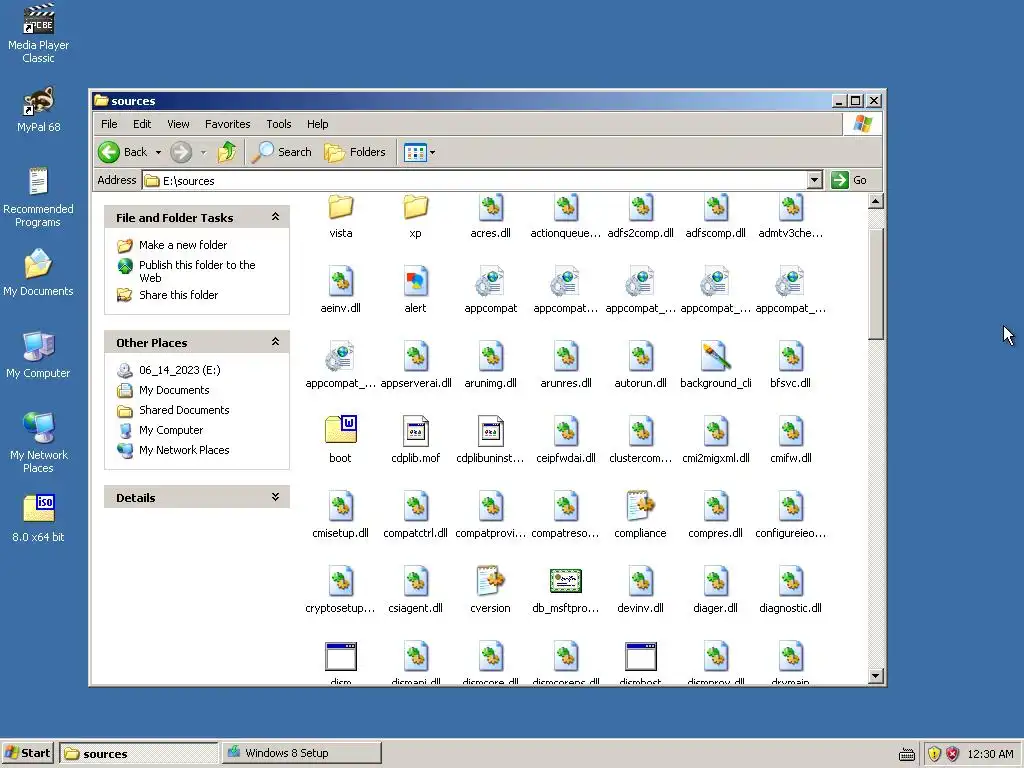Collapse the File and Folder Tasks panel
The height and width of the screenshot is (768, 1024).
pos(275,217)
